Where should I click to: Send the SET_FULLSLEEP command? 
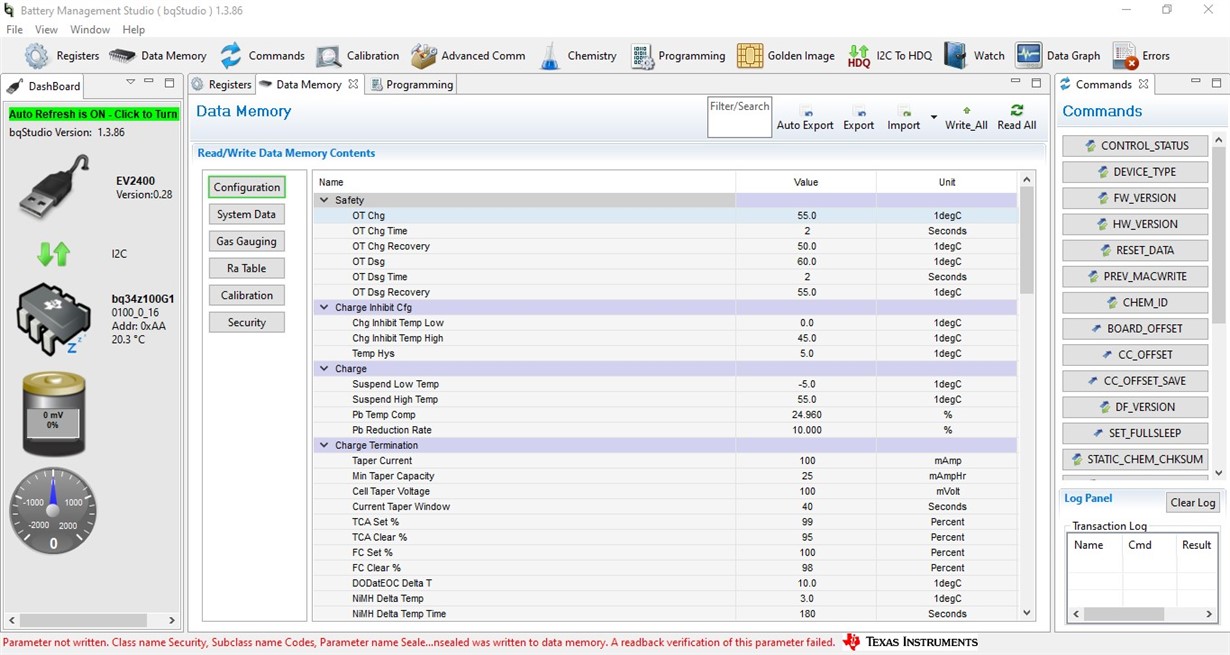1135,433
